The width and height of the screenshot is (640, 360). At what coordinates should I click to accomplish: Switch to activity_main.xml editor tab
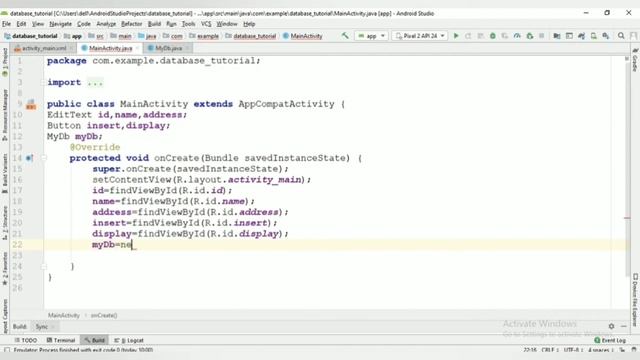44,48
